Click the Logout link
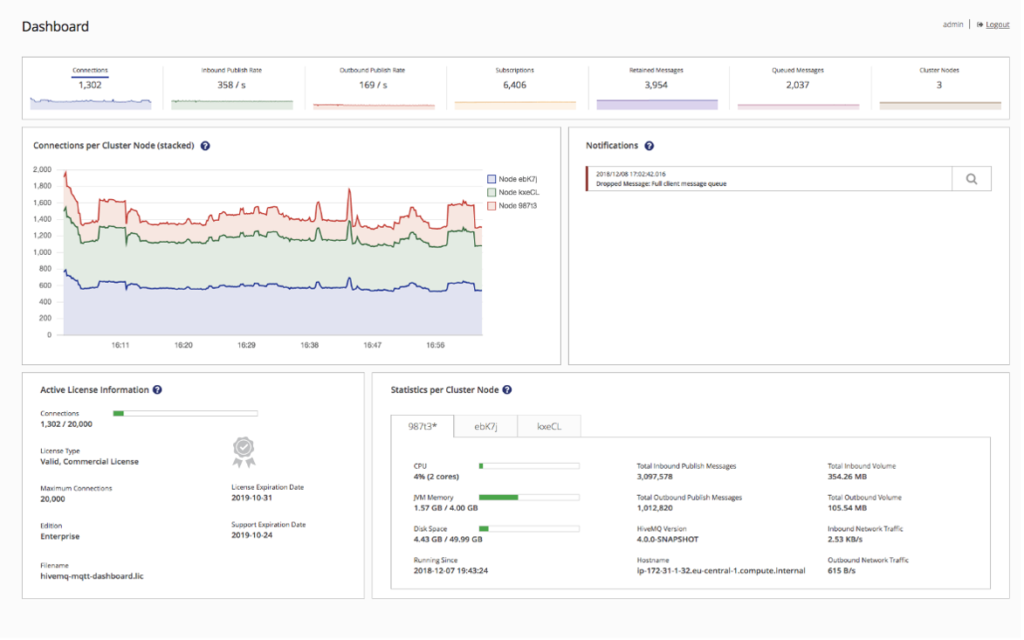 point(998,25)
